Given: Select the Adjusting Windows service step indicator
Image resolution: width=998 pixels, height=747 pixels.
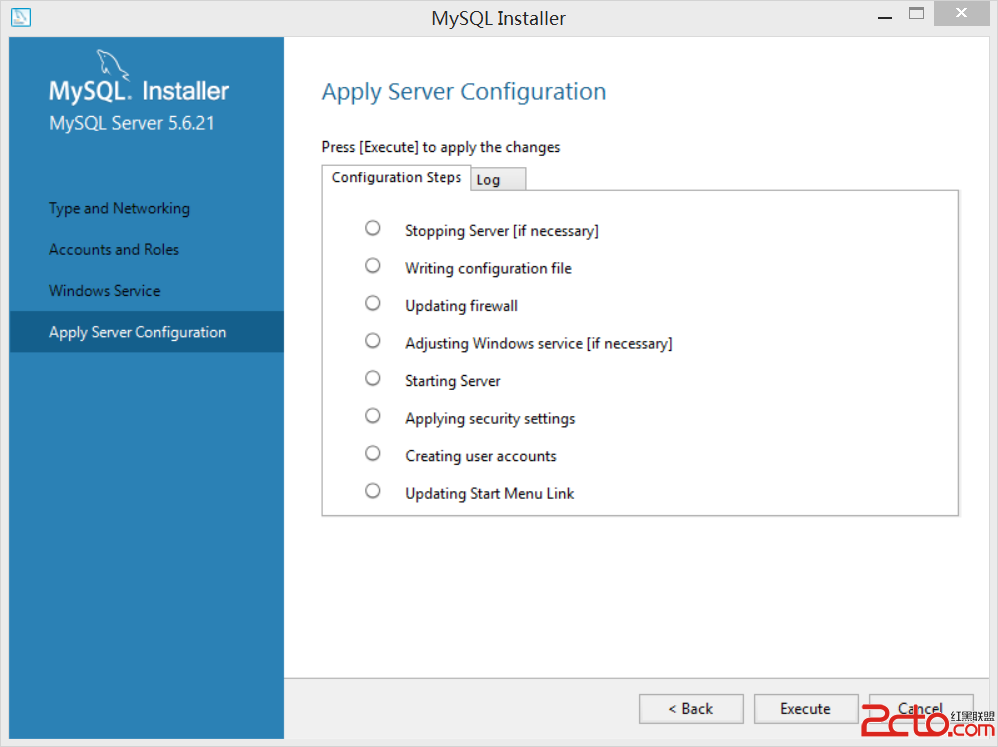Looking at the screenshot, I should pyautogui.click(x=372, y=340).
